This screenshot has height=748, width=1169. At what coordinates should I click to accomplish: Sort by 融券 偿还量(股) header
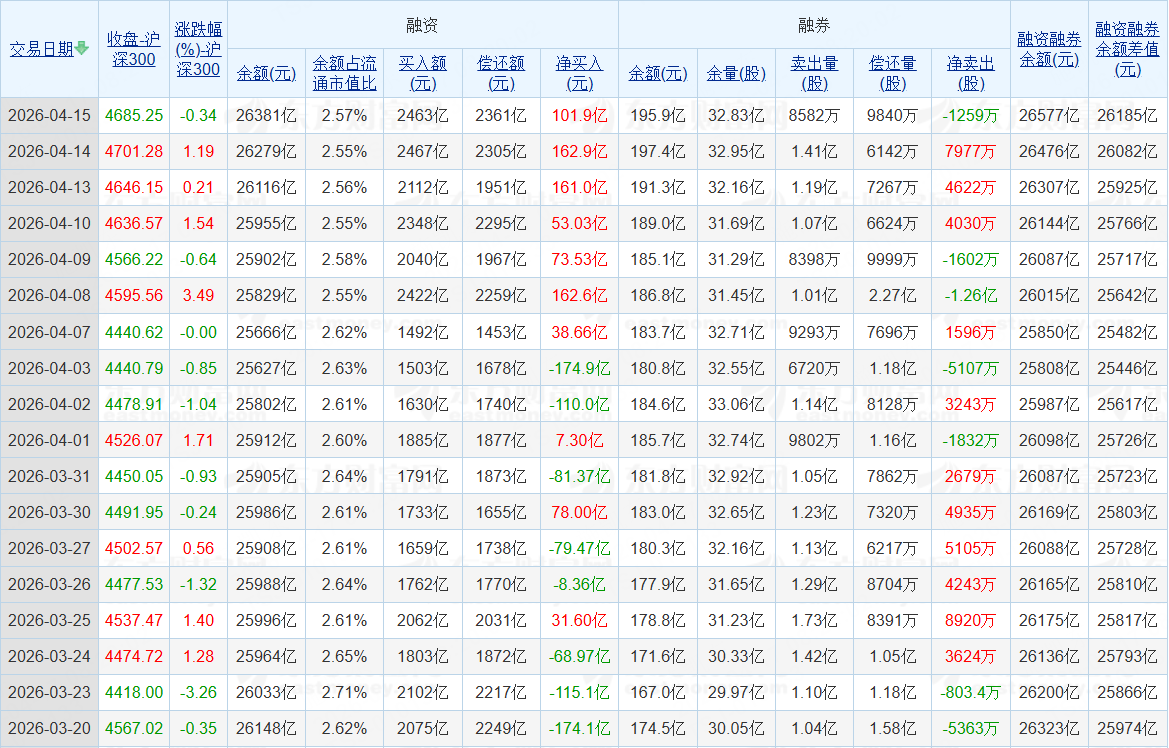[x=892, y=73]
